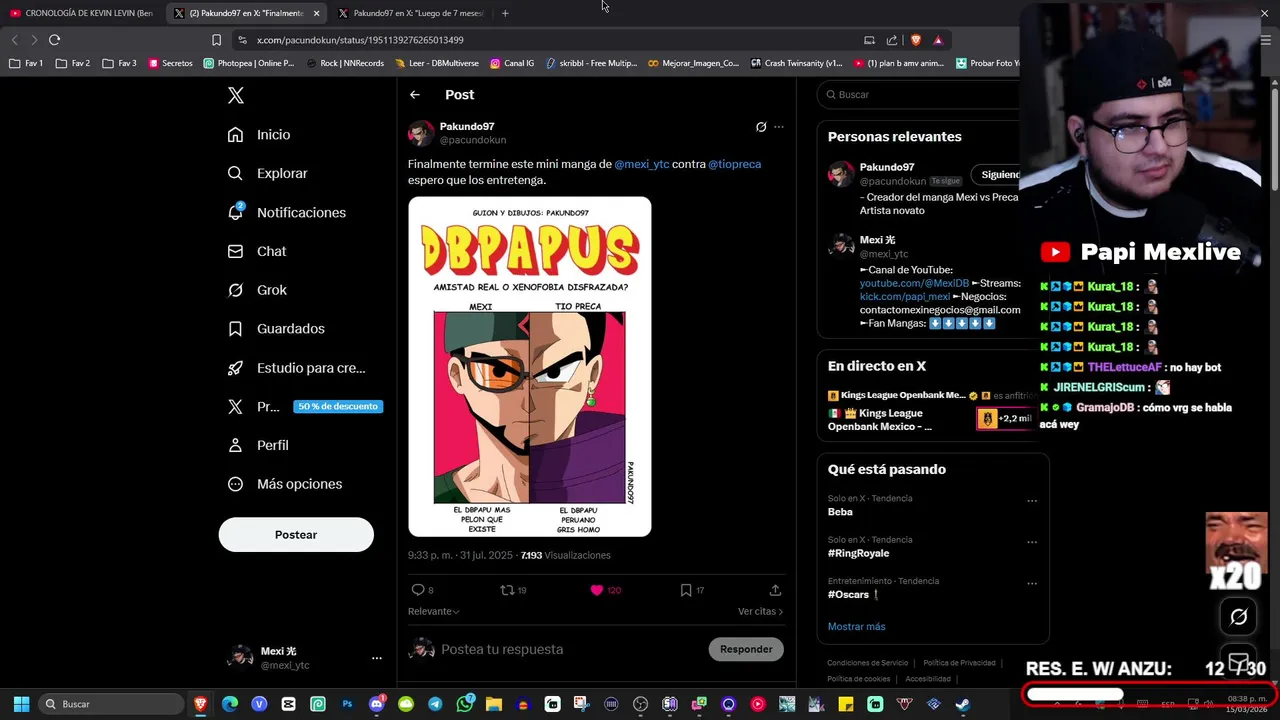This screenshot has height=720, width=1280.
Task: Open the three-dot menu on the post
Action: (x=779, y=127)
